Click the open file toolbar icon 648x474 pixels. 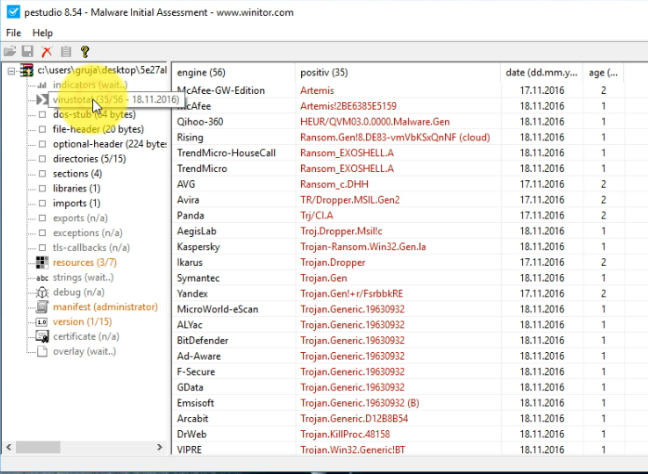[x=10, y=51]
